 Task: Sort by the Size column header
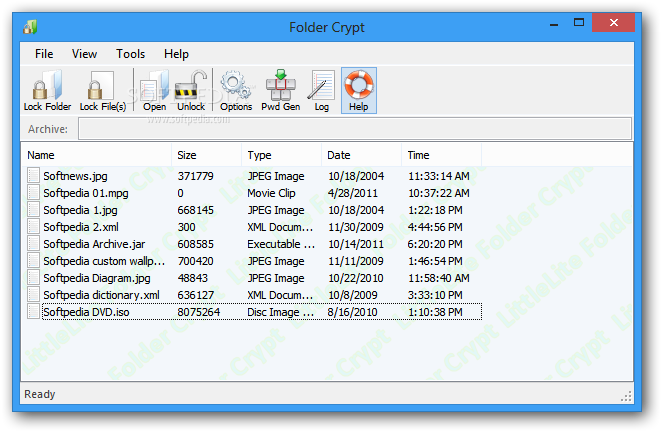pyautogui.click(x=206, y=155)
